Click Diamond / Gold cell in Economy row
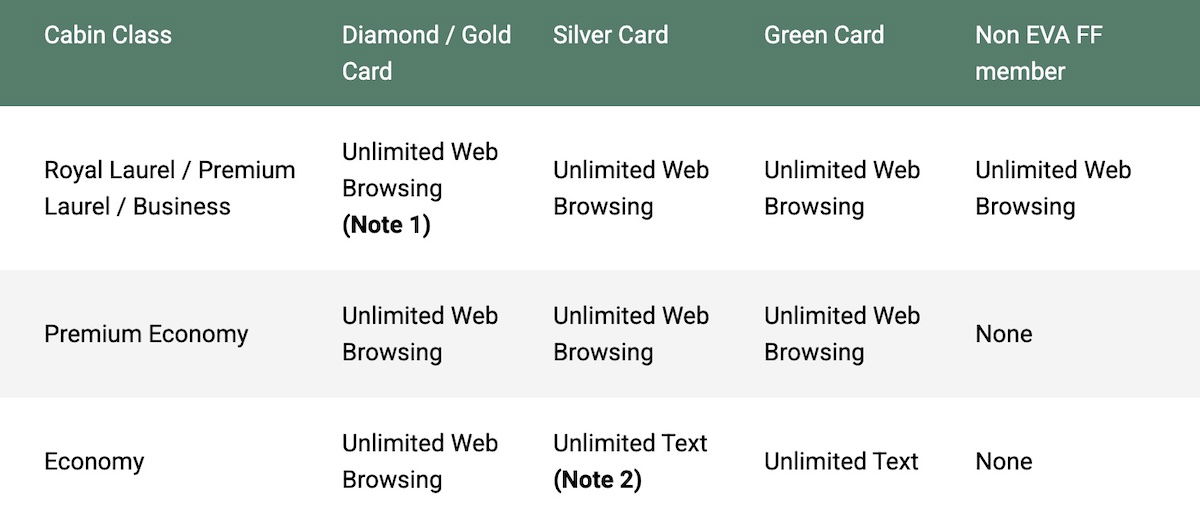Image resolution: width=1200 pixels, height=516 pixels. [x=420, y=461]
